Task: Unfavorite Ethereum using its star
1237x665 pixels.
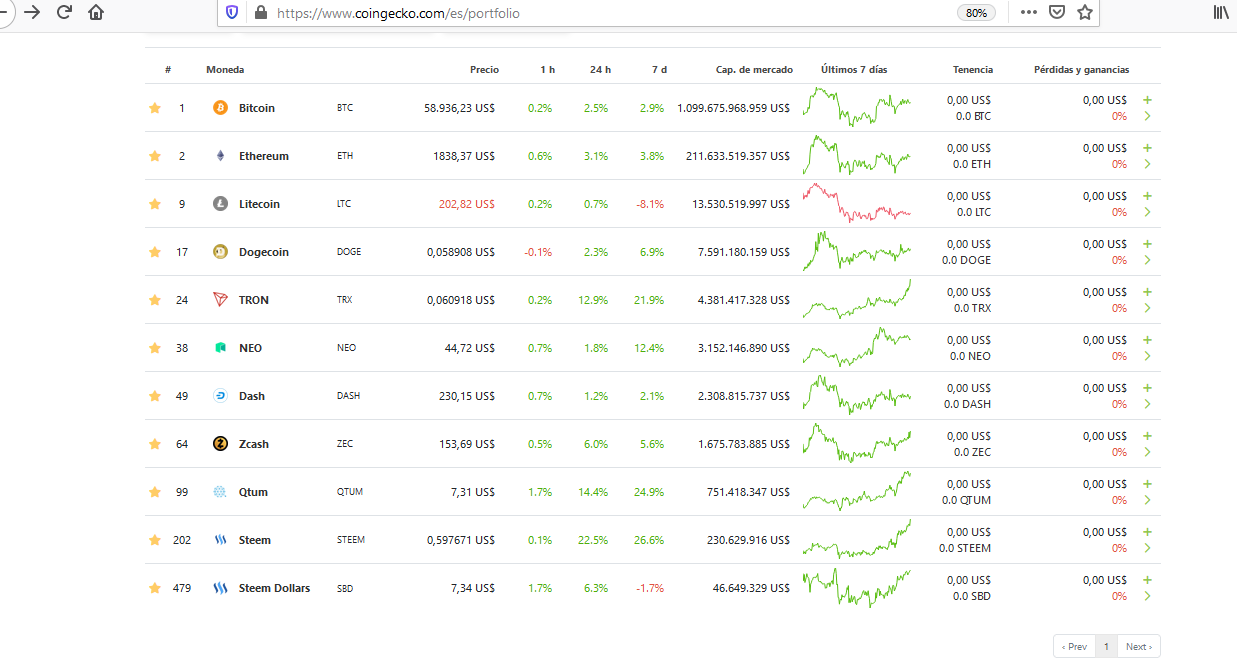Action: pyautogui.click(x=155, y=156)
